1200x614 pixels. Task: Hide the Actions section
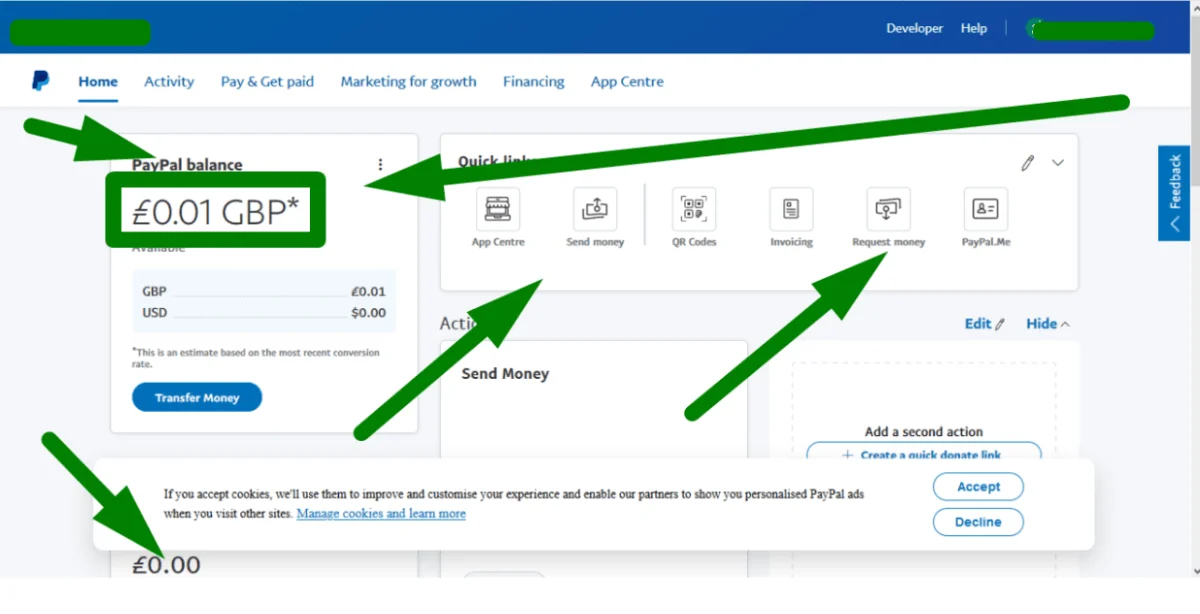tap(1047, 323)
